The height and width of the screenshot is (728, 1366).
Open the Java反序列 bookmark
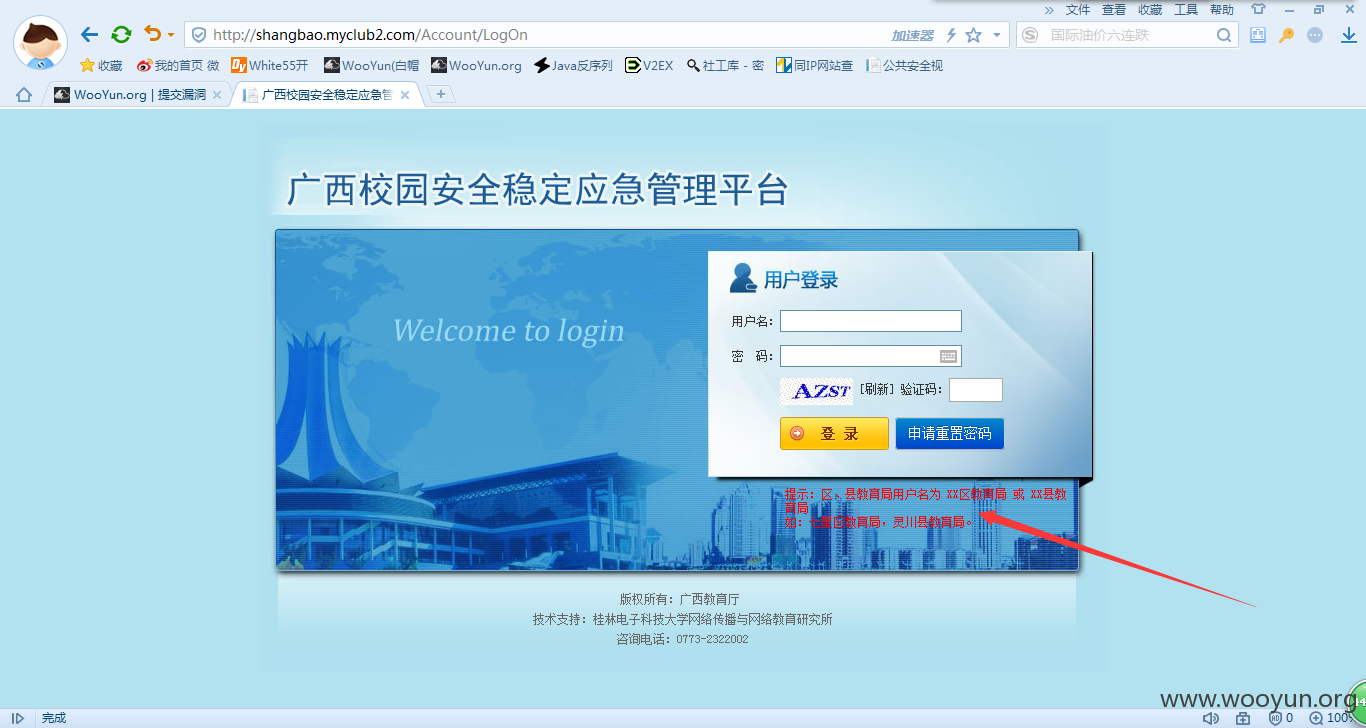[574, 66]
